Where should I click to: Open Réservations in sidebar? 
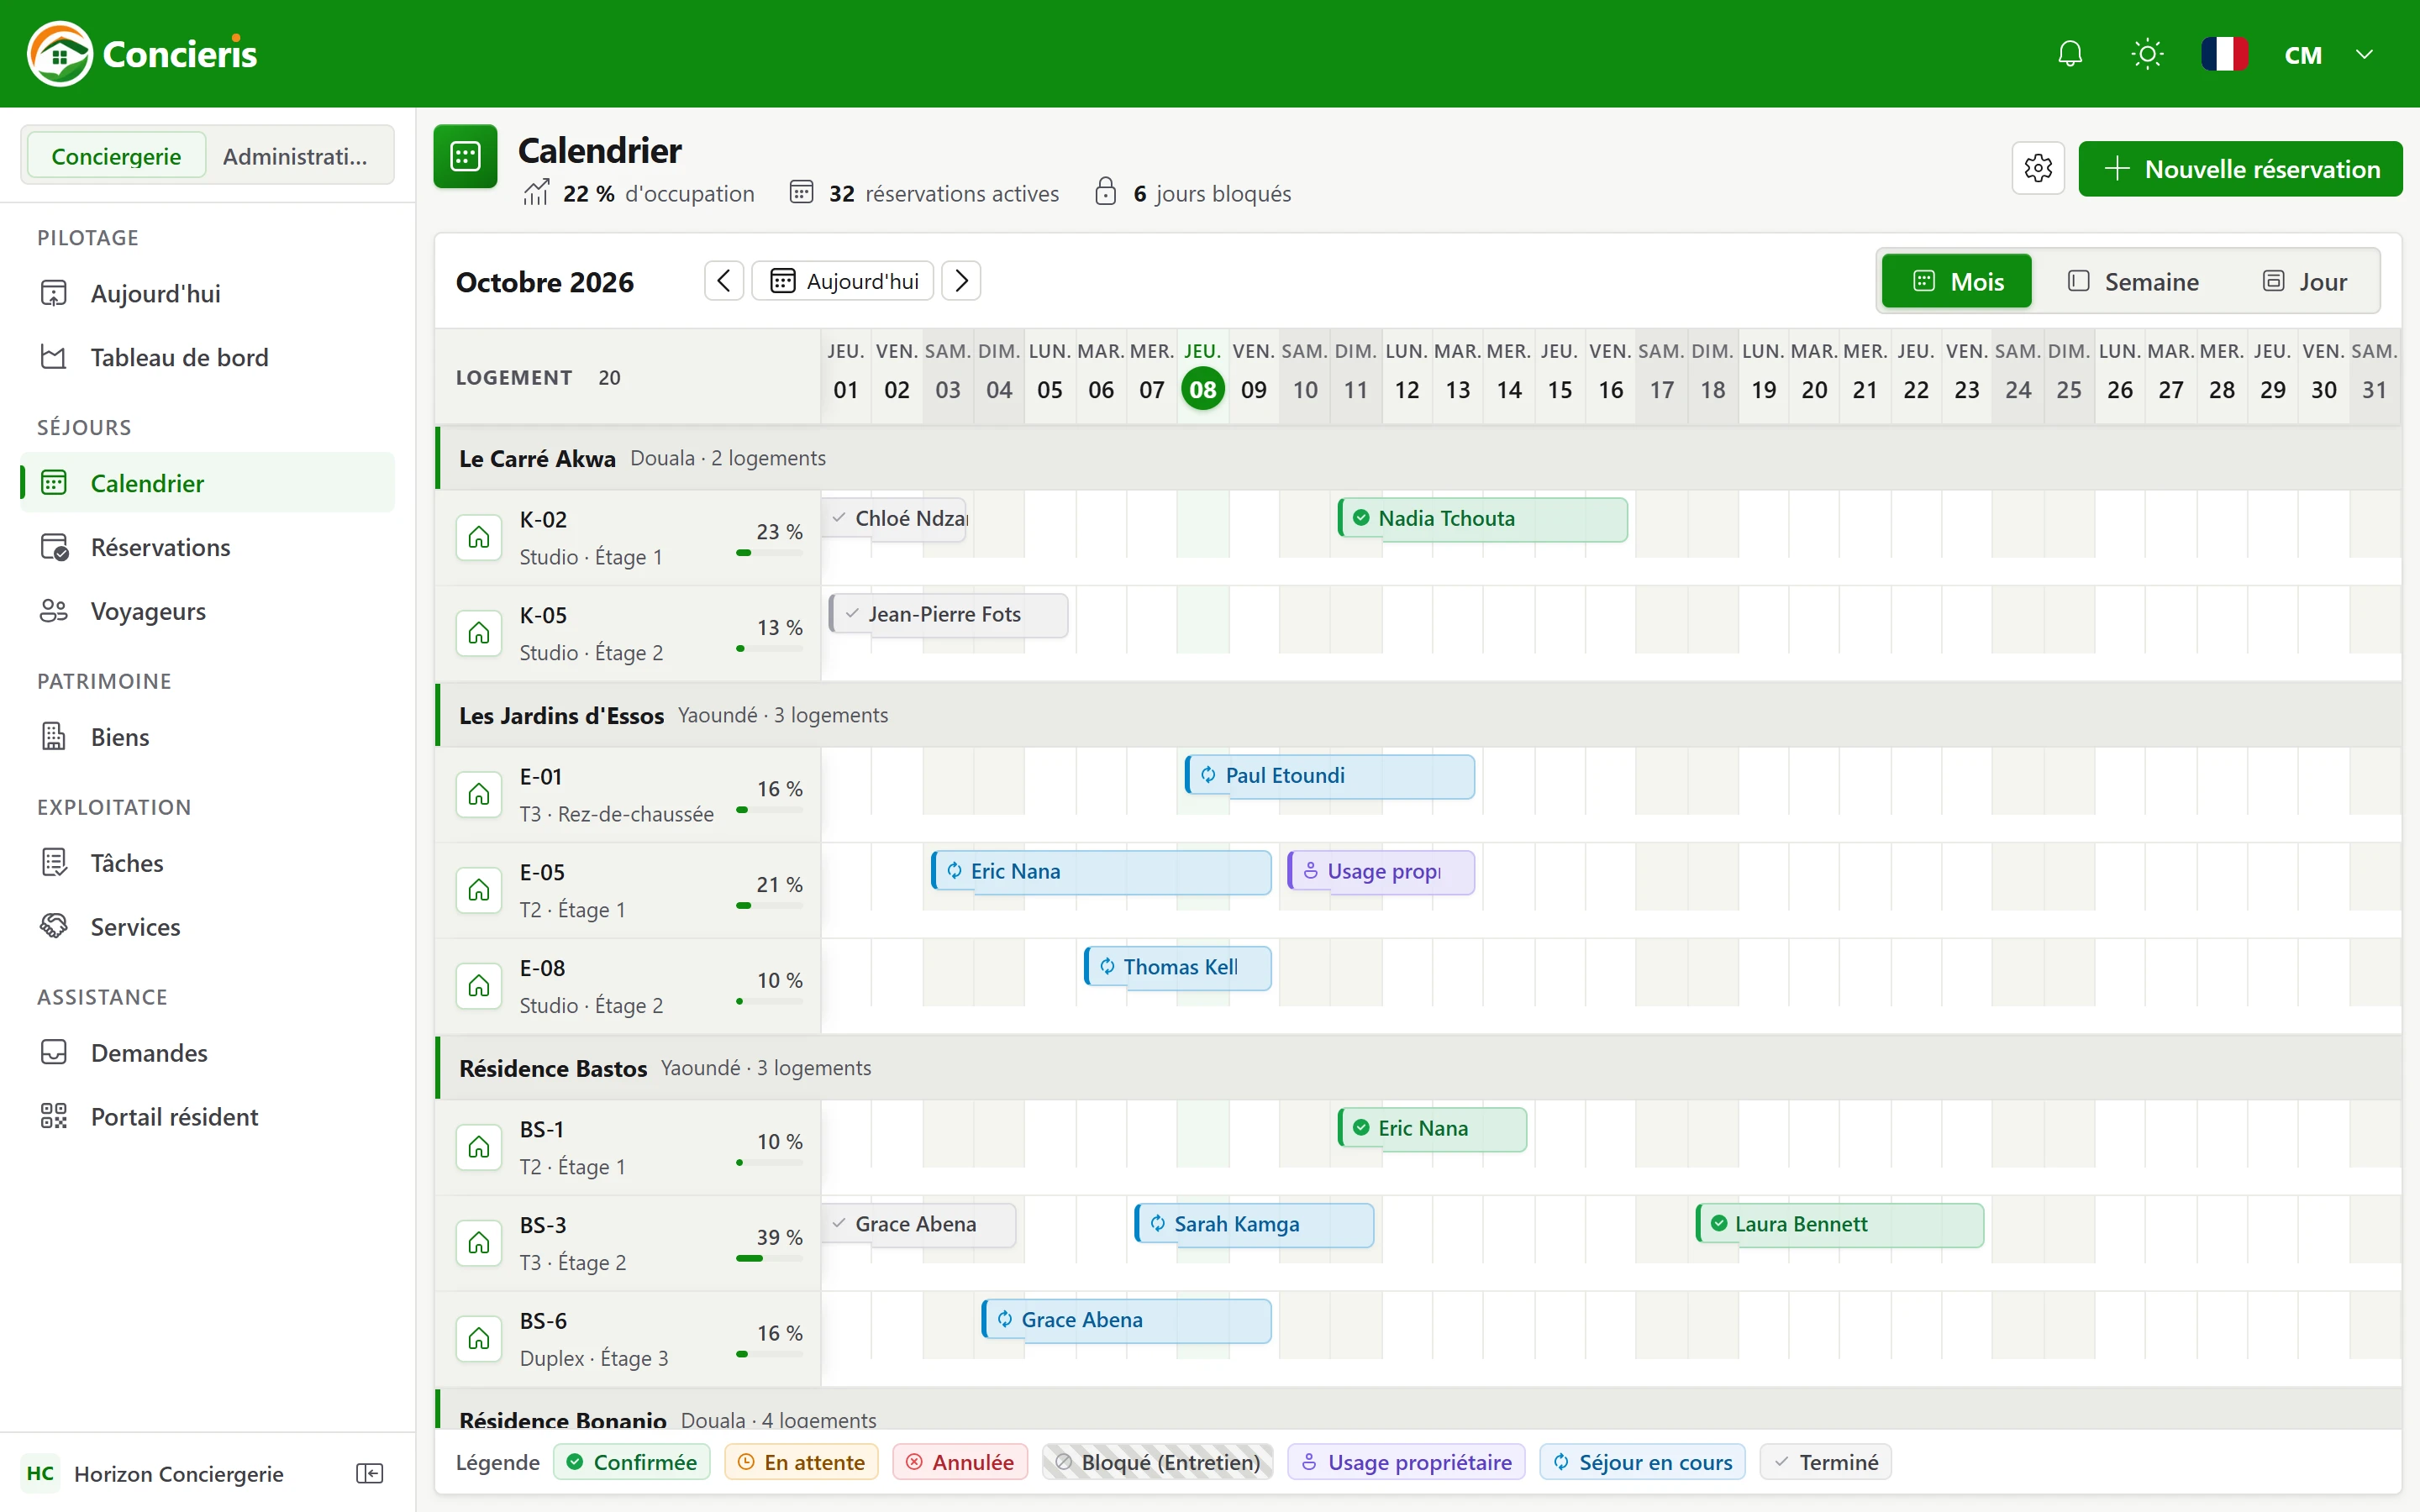point(208,547)
